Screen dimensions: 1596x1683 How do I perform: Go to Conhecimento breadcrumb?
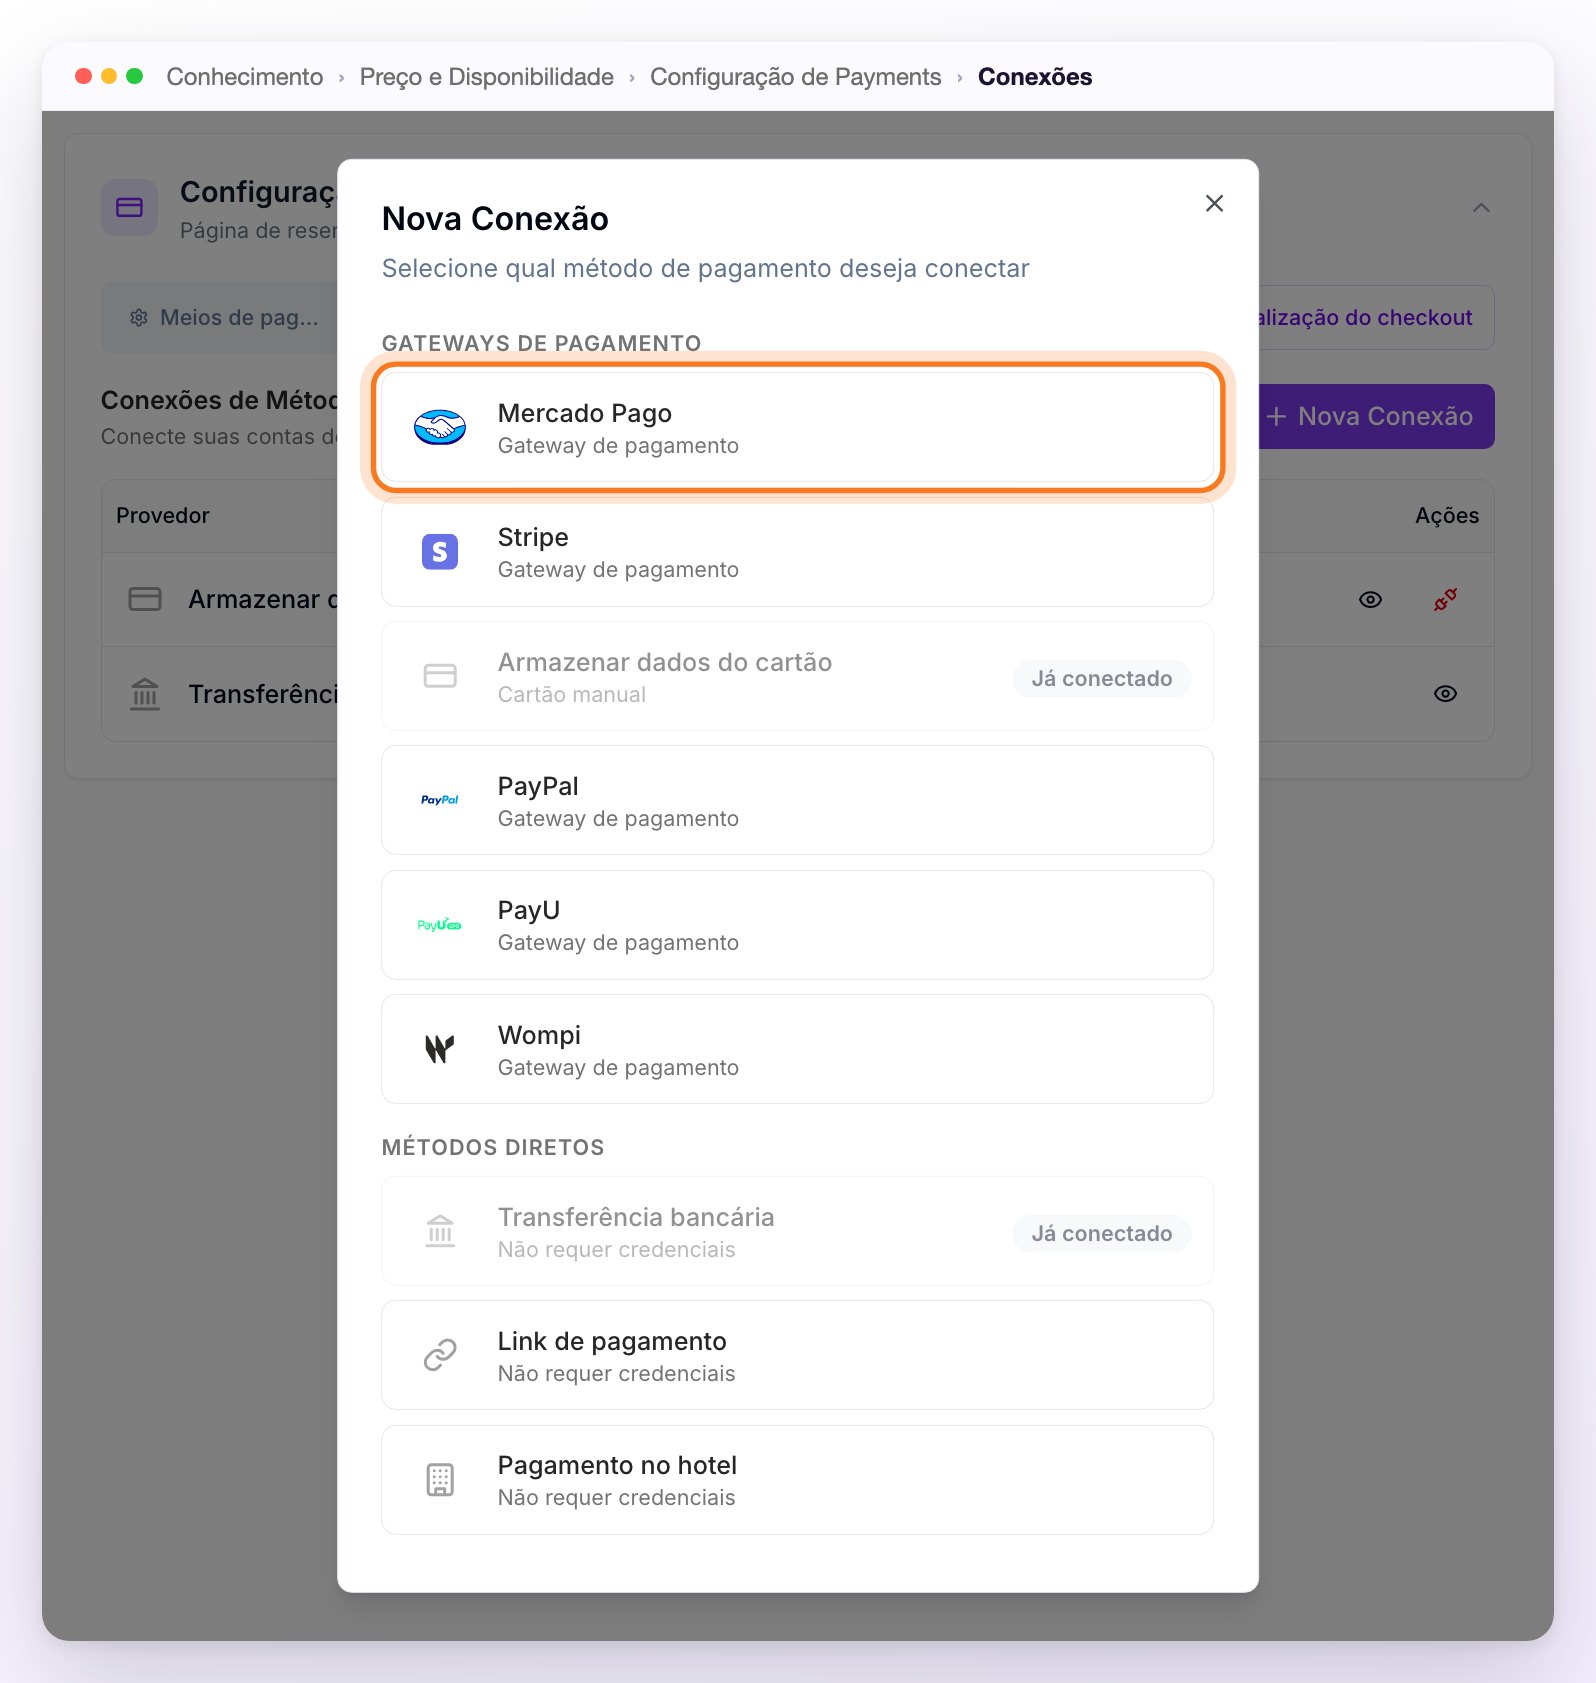pyautogui.click(x=245, y=77)
